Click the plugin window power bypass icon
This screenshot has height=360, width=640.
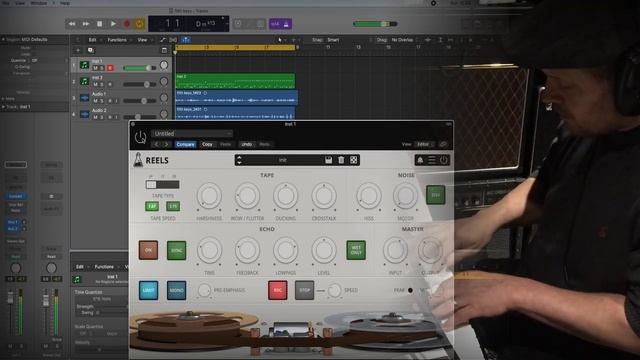click(140, 137)
